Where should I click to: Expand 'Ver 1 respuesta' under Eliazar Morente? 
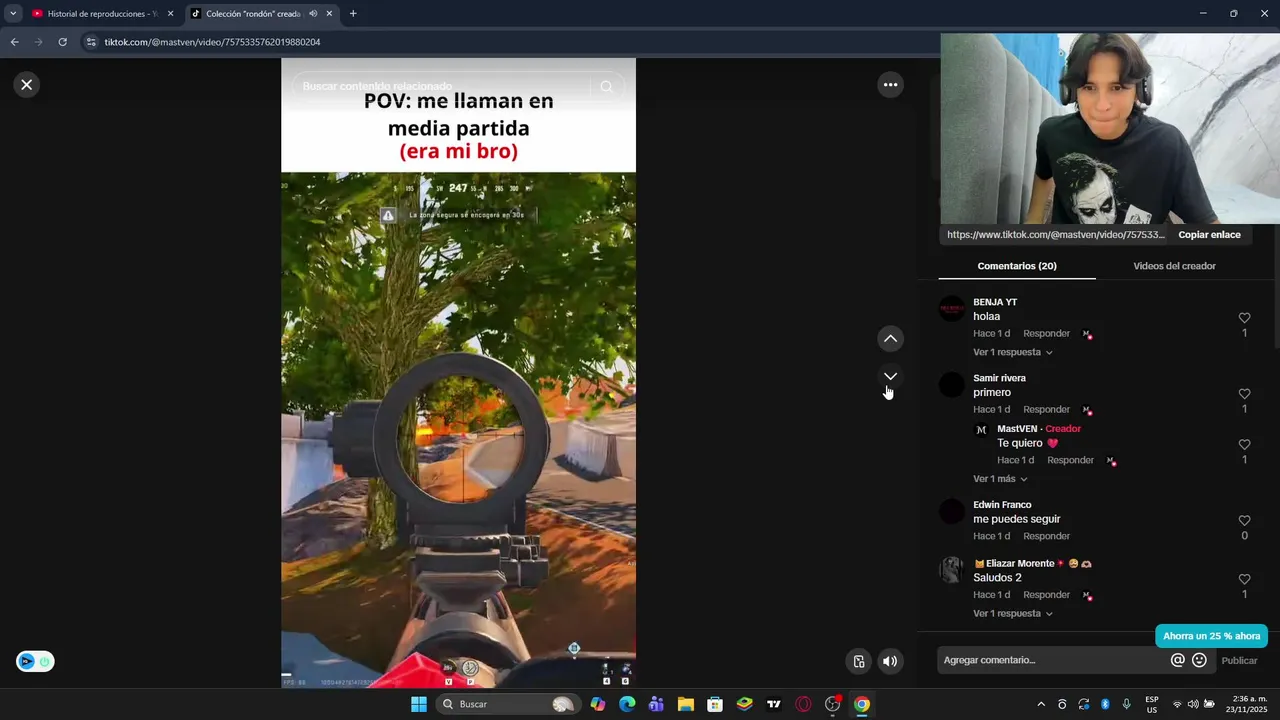pyautogui.click(x=1012, y=614)
